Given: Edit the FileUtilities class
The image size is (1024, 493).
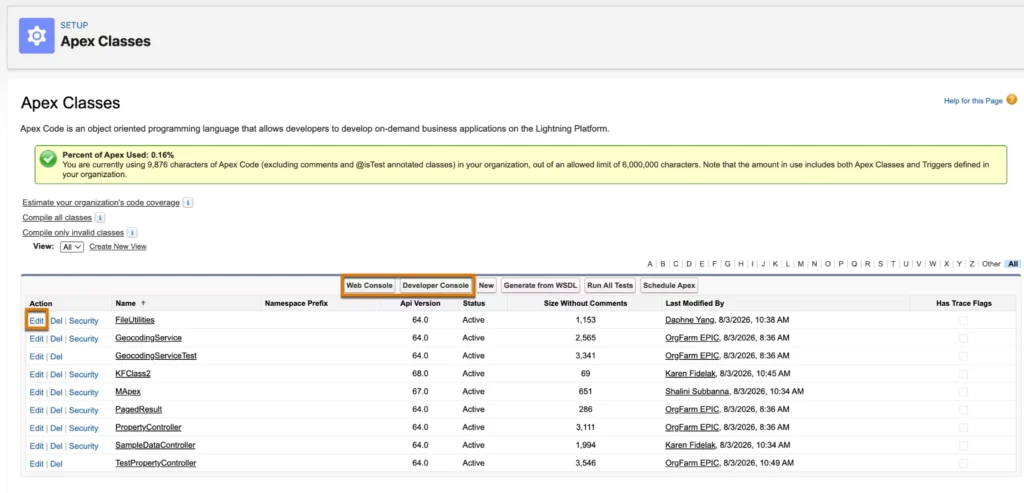Looking at the screenshot, I should coord(37,321).
